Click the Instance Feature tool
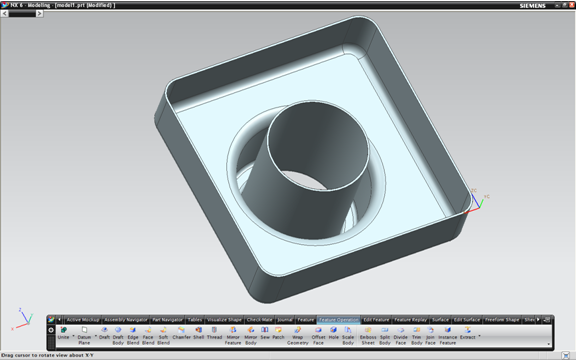This screenshot has height=360, width=577. coord(447,336)
